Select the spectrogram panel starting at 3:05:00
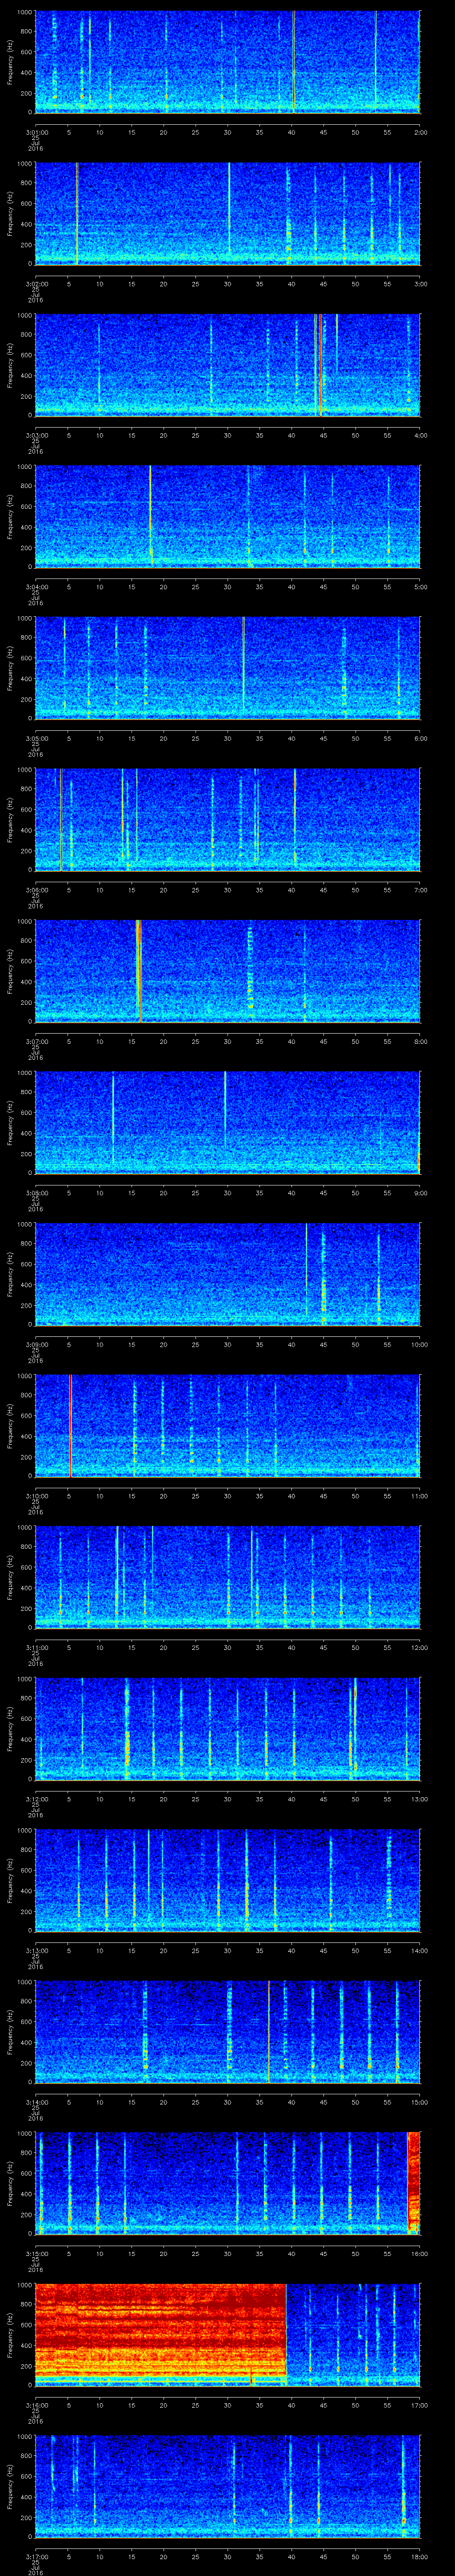The image size is (455, 2576). (x=227, y=668)
